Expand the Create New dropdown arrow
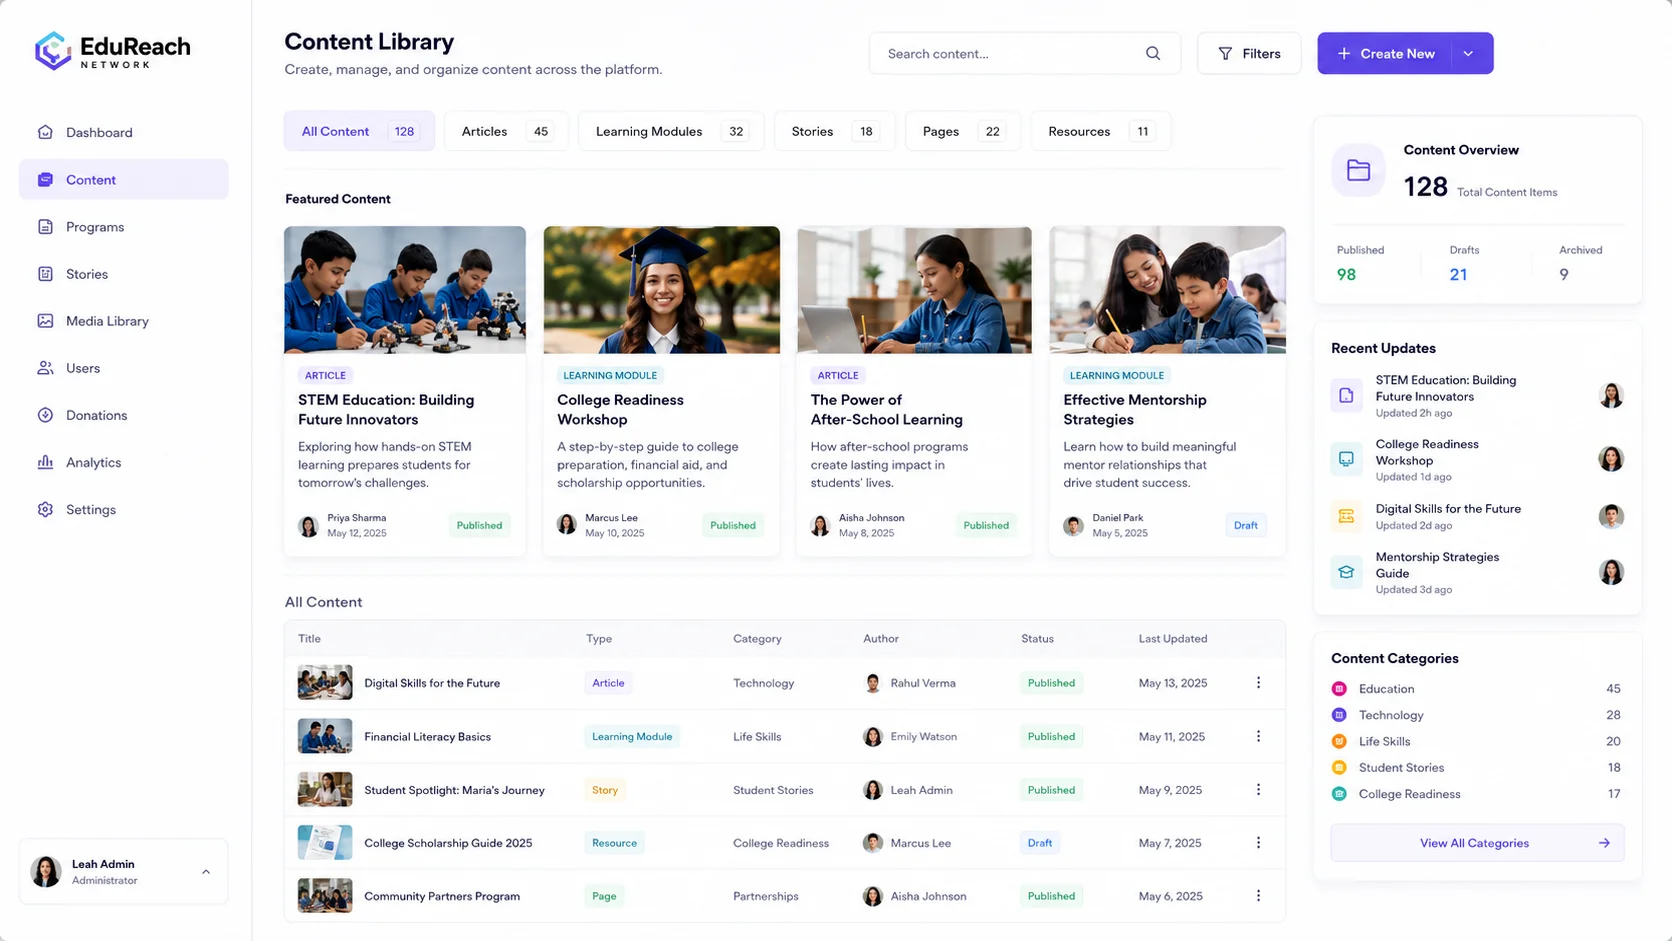This screenshot has width=1672, height=941. (x=1468, y=54)
